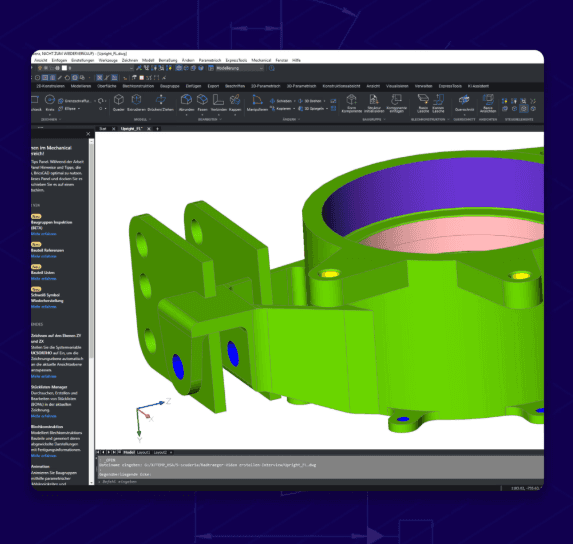The height and width of the screenshot is (544, 573).
Task: Open the Modellierung workspace dropdown
Action: tap(240, 68)
